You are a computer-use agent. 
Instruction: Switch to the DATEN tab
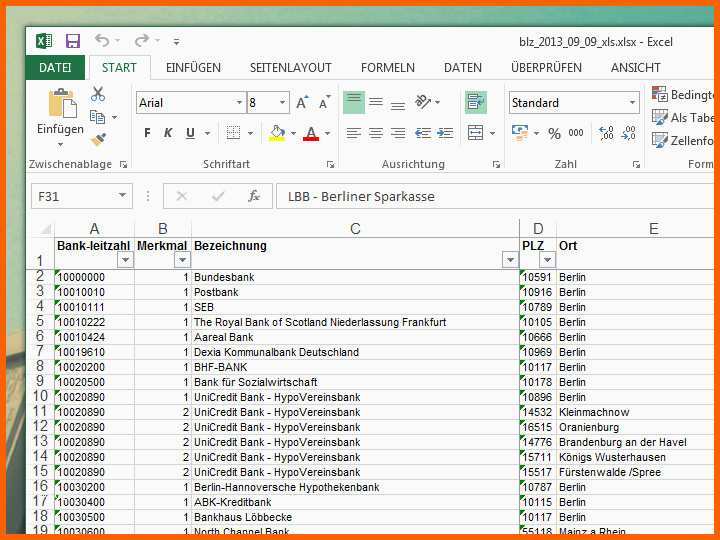point(462,68)
